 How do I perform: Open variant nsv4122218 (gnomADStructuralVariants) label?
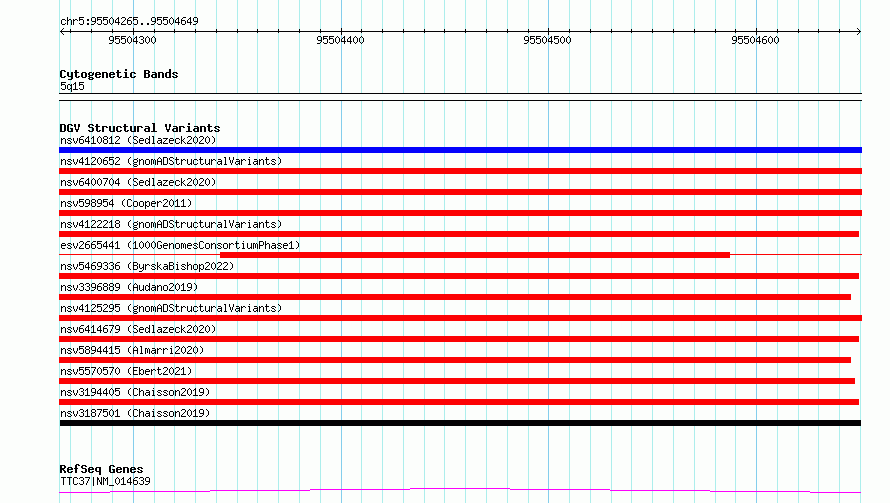pyautogui.click(x=171, y=224)
